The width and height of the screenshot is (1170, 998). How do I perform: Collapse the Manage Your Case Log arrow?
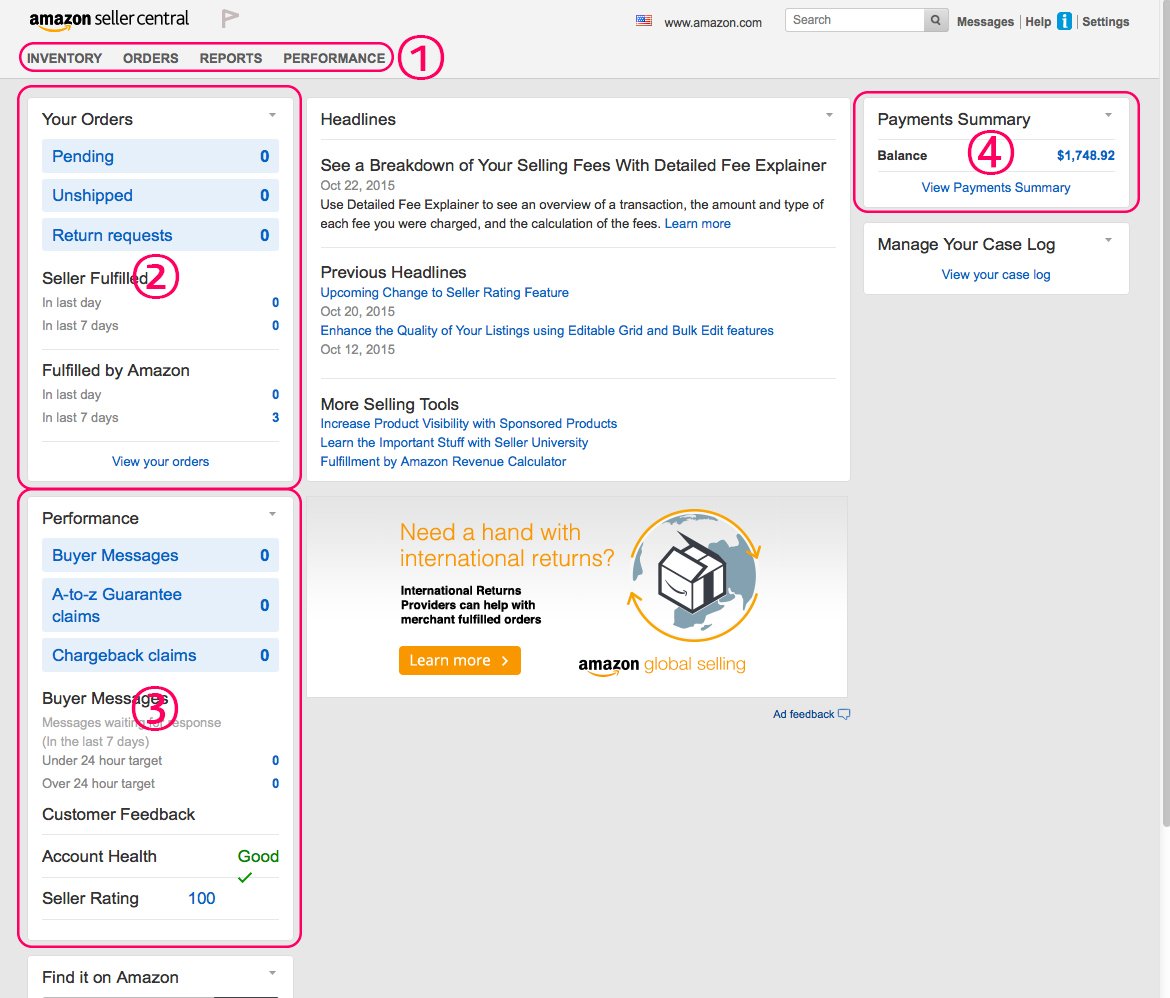tap(1108, 240)
